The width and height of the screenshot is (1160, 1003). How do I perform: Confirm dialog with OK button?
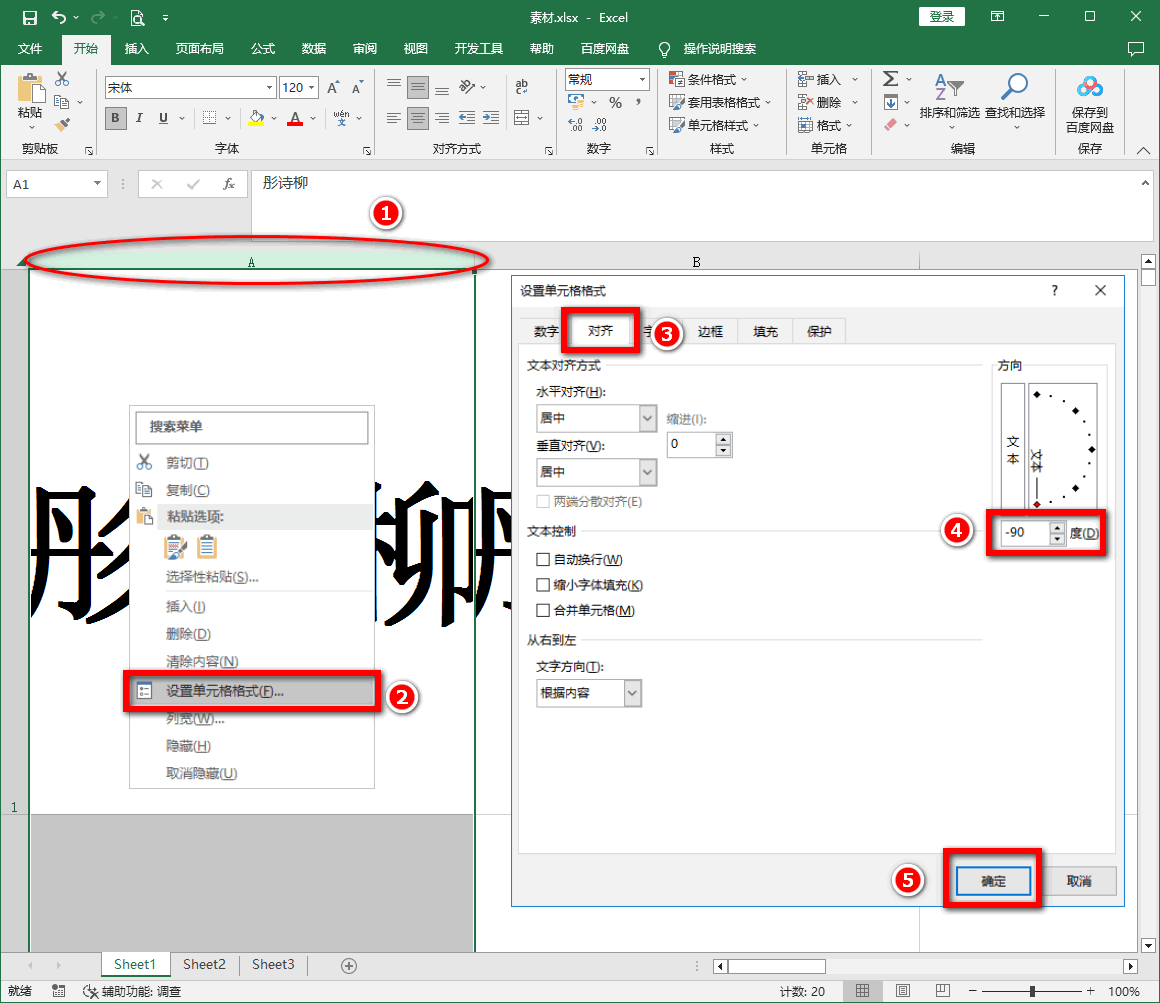(x=993, y=881)
